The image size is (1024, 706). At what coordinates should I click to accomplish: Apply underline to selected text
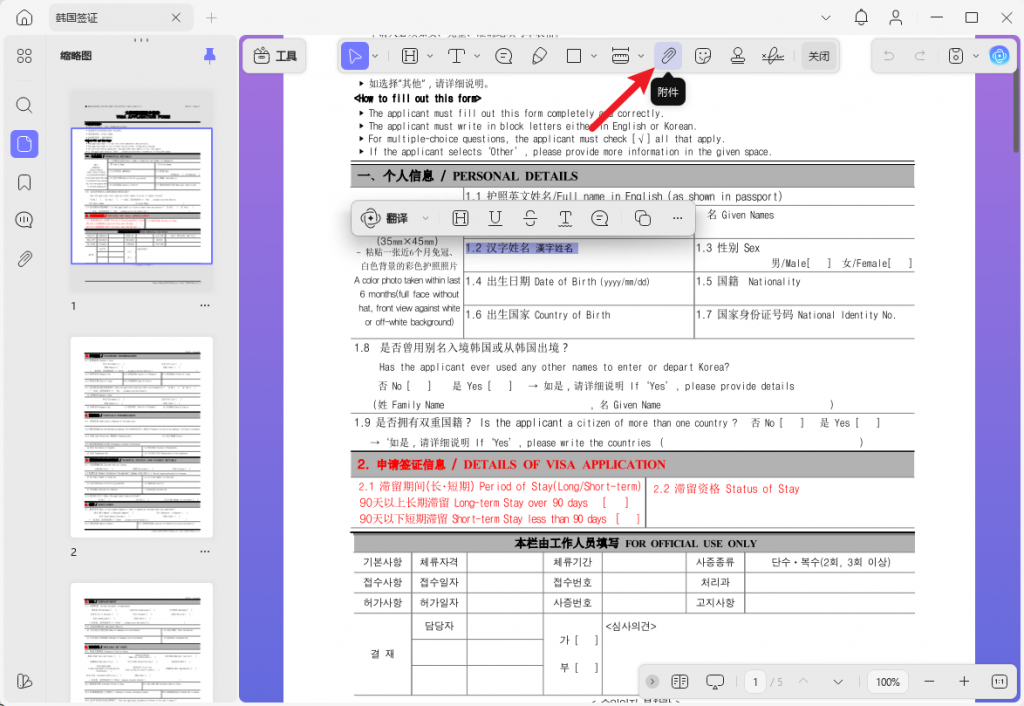(x=496, y=218)
